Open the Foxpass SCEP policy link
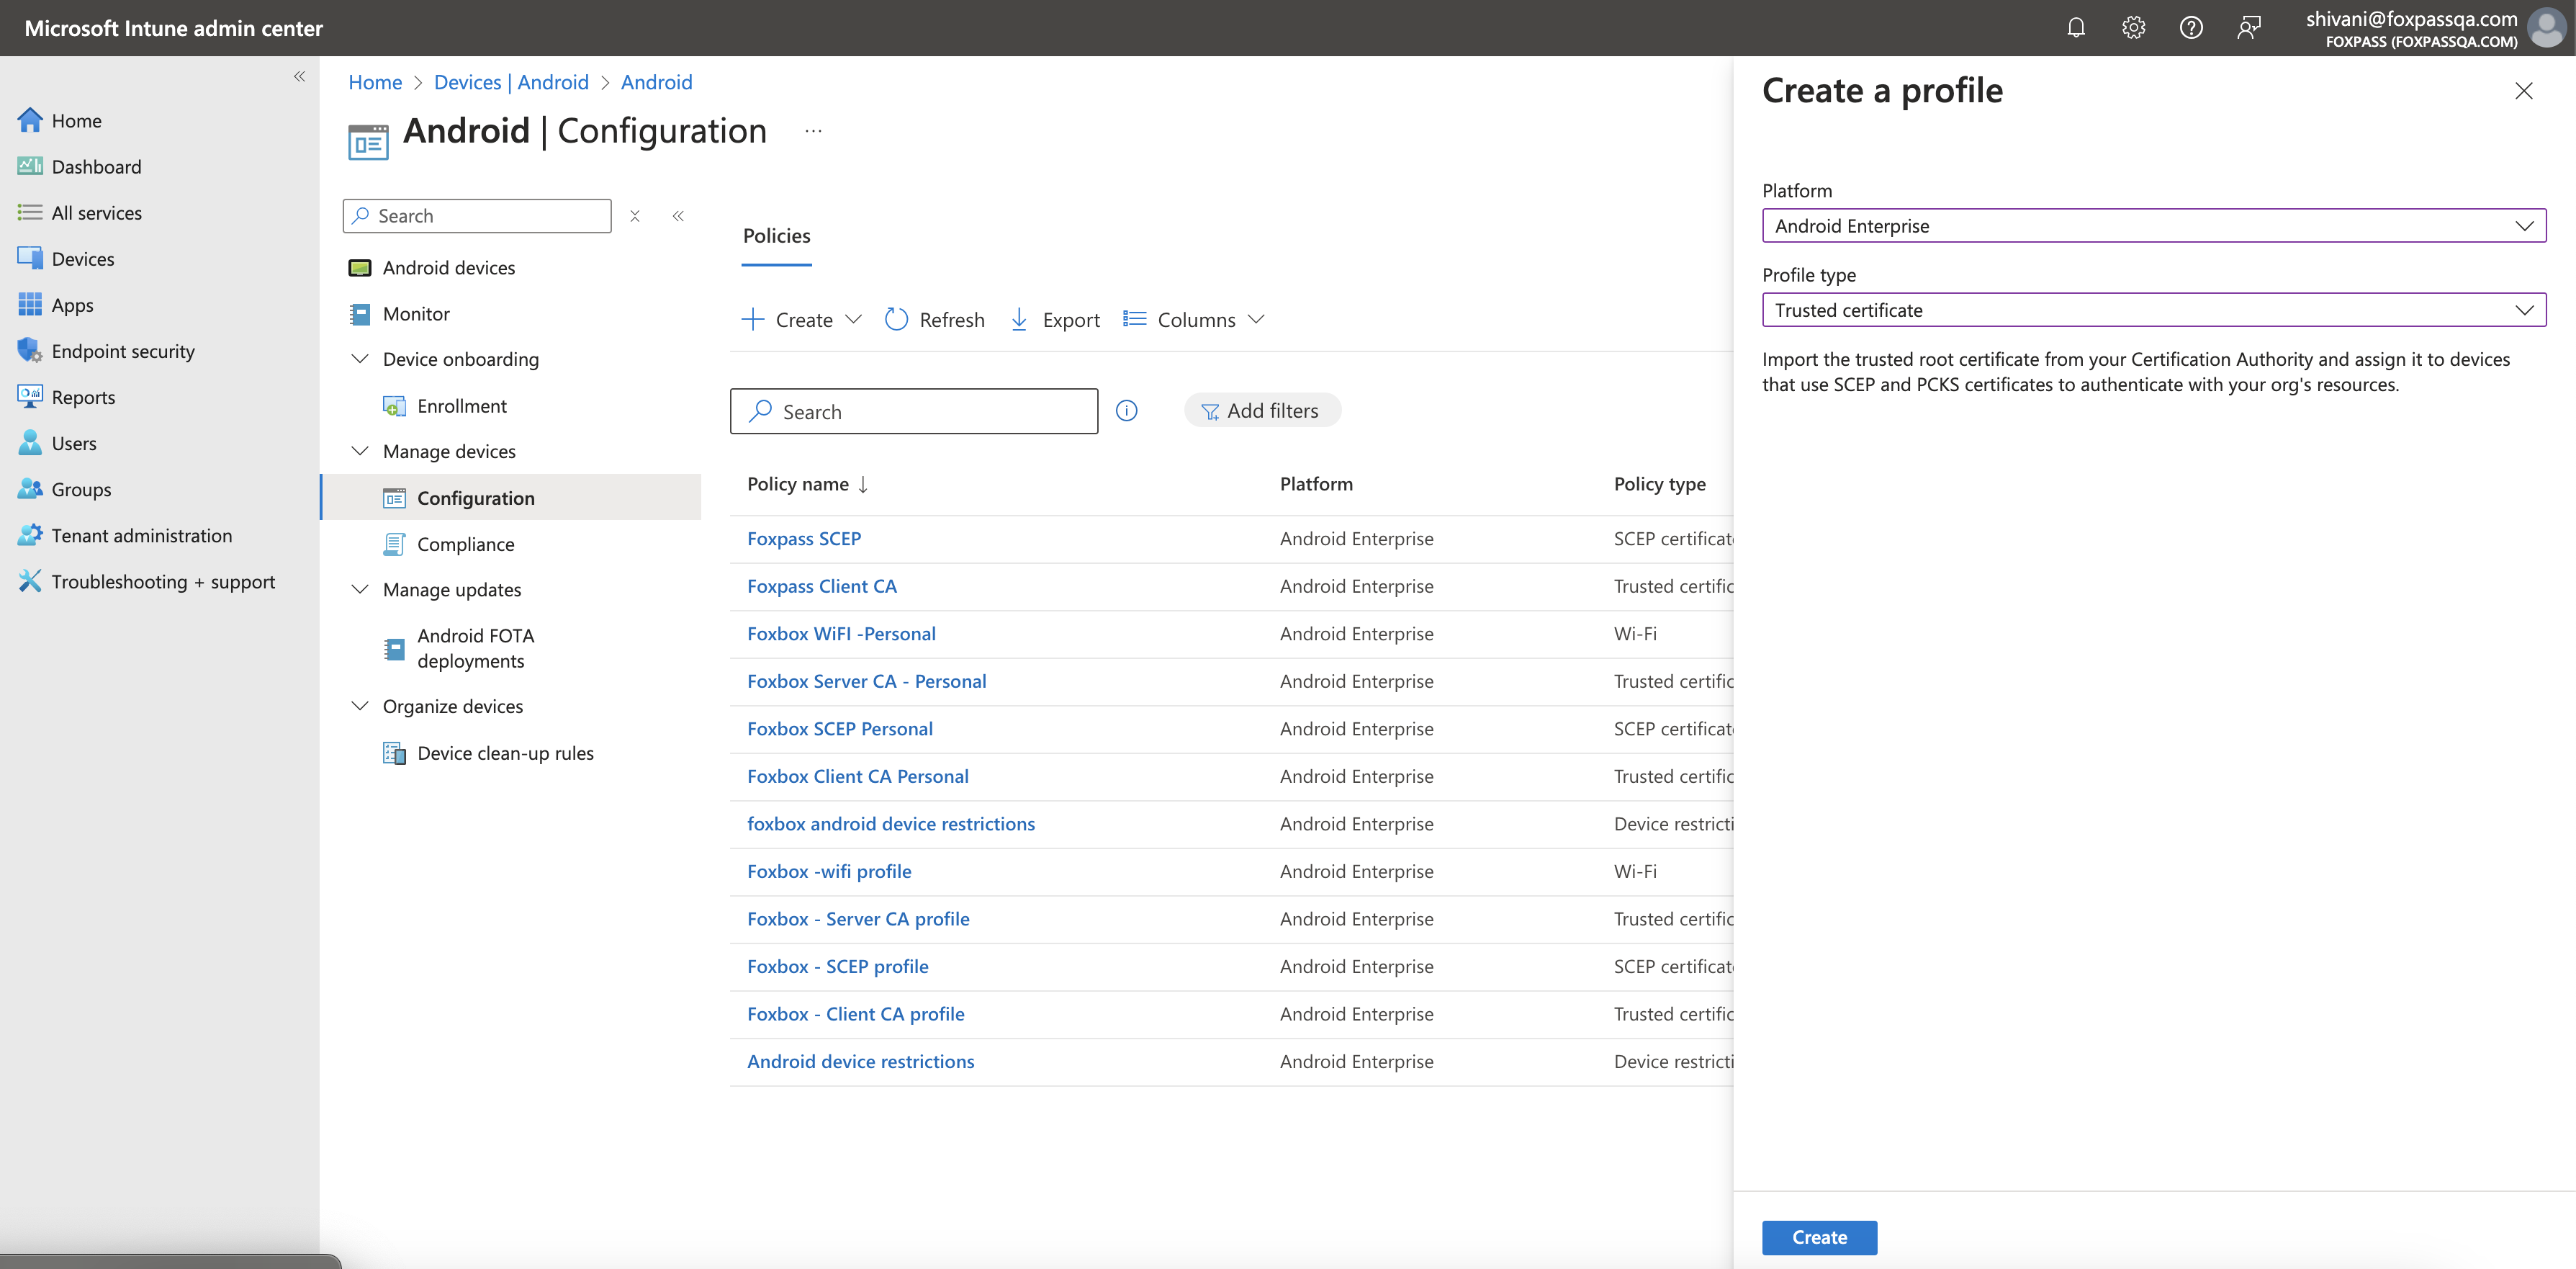 coord(804,538)
